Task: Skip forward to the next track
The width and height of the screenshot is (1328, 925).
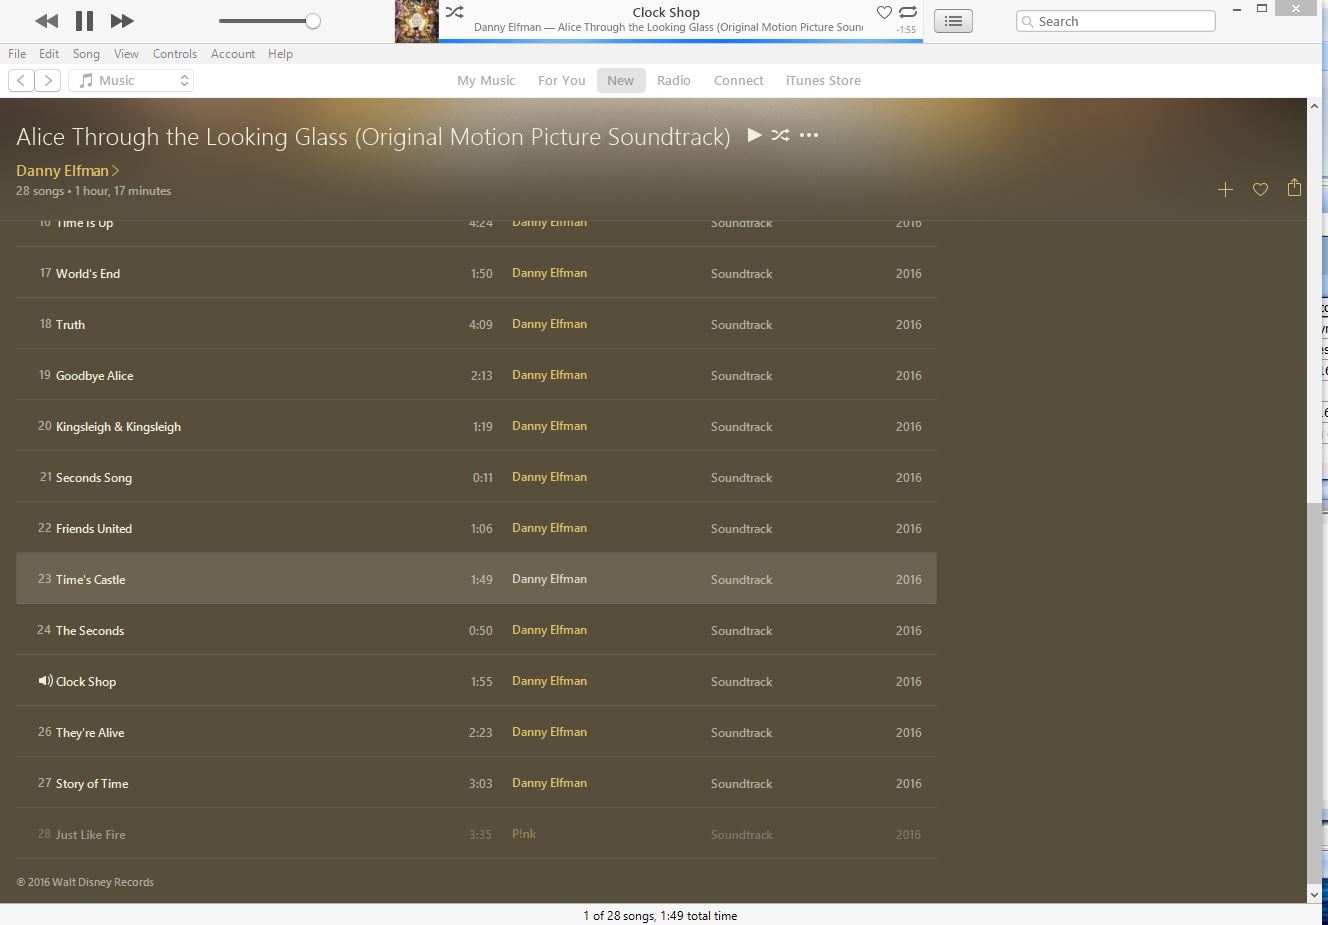Action: click(122, 21)
